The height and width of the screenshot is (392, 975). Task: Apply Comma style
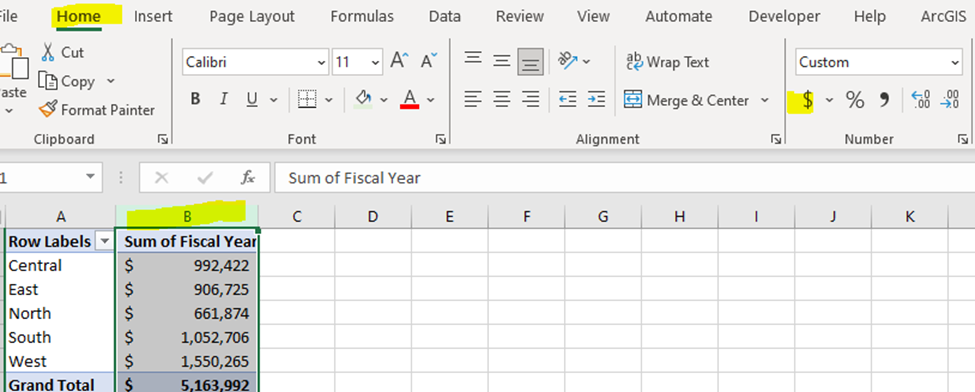884,100
